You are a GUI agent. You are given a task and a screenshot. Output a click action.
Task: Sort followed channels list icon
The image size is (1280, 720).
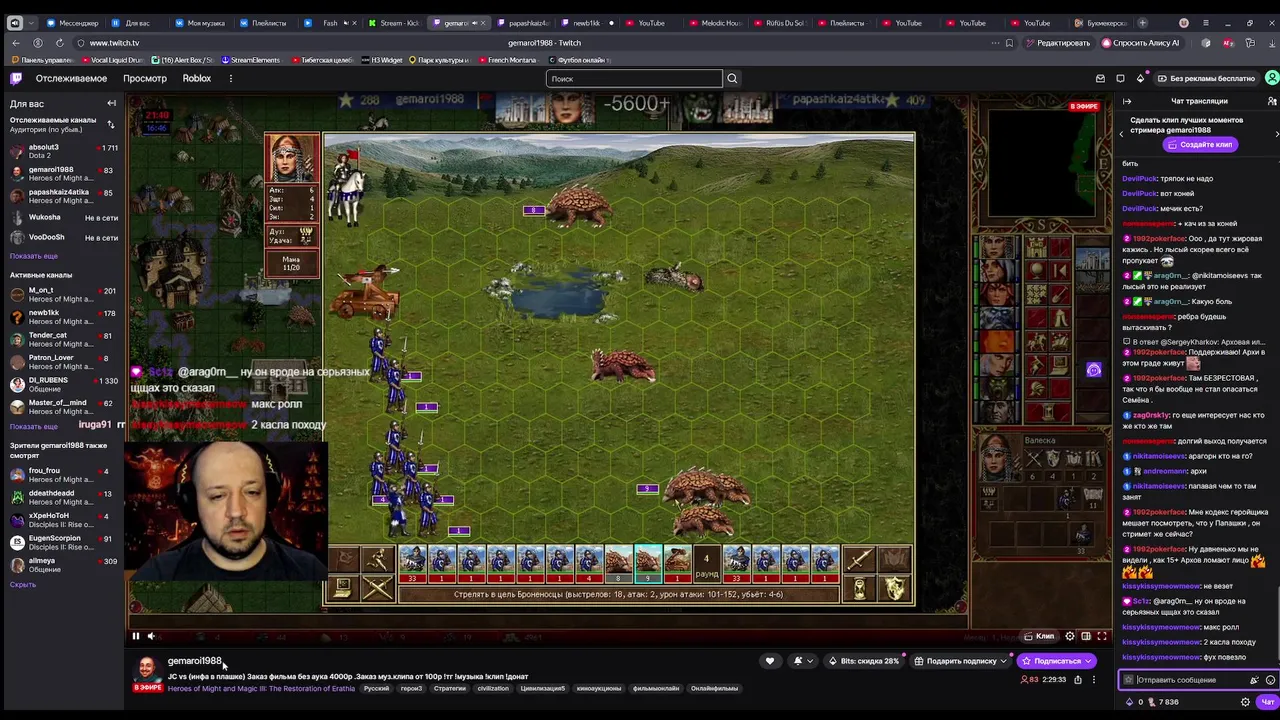click(x=111, y=124)
